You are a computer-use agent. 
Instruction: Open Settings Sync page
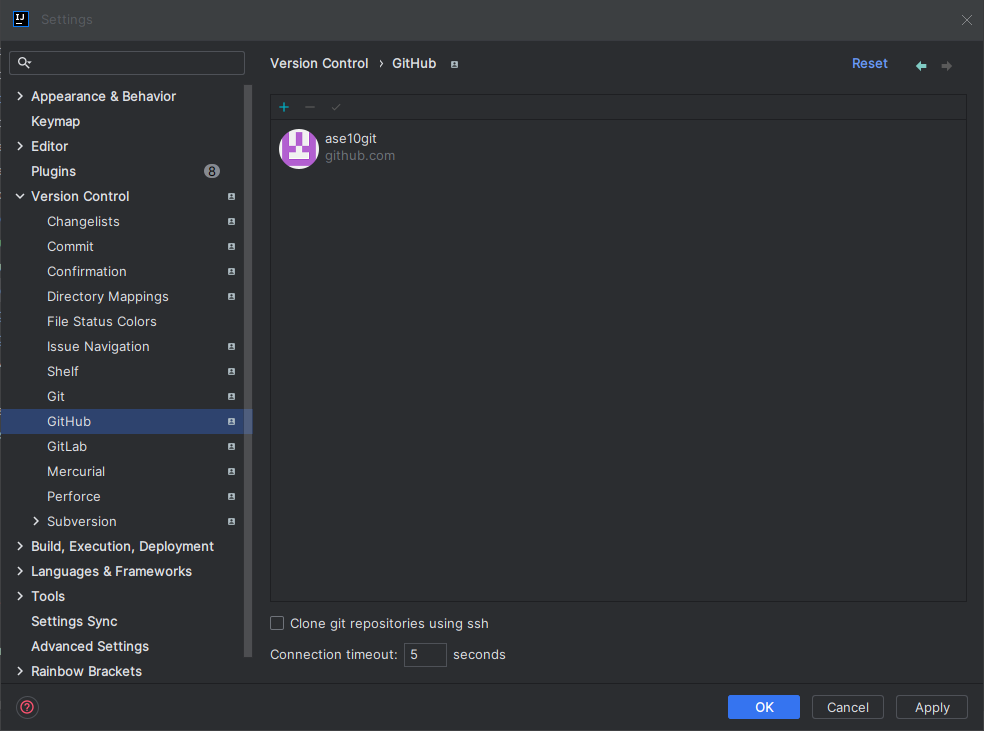point(74,621)
